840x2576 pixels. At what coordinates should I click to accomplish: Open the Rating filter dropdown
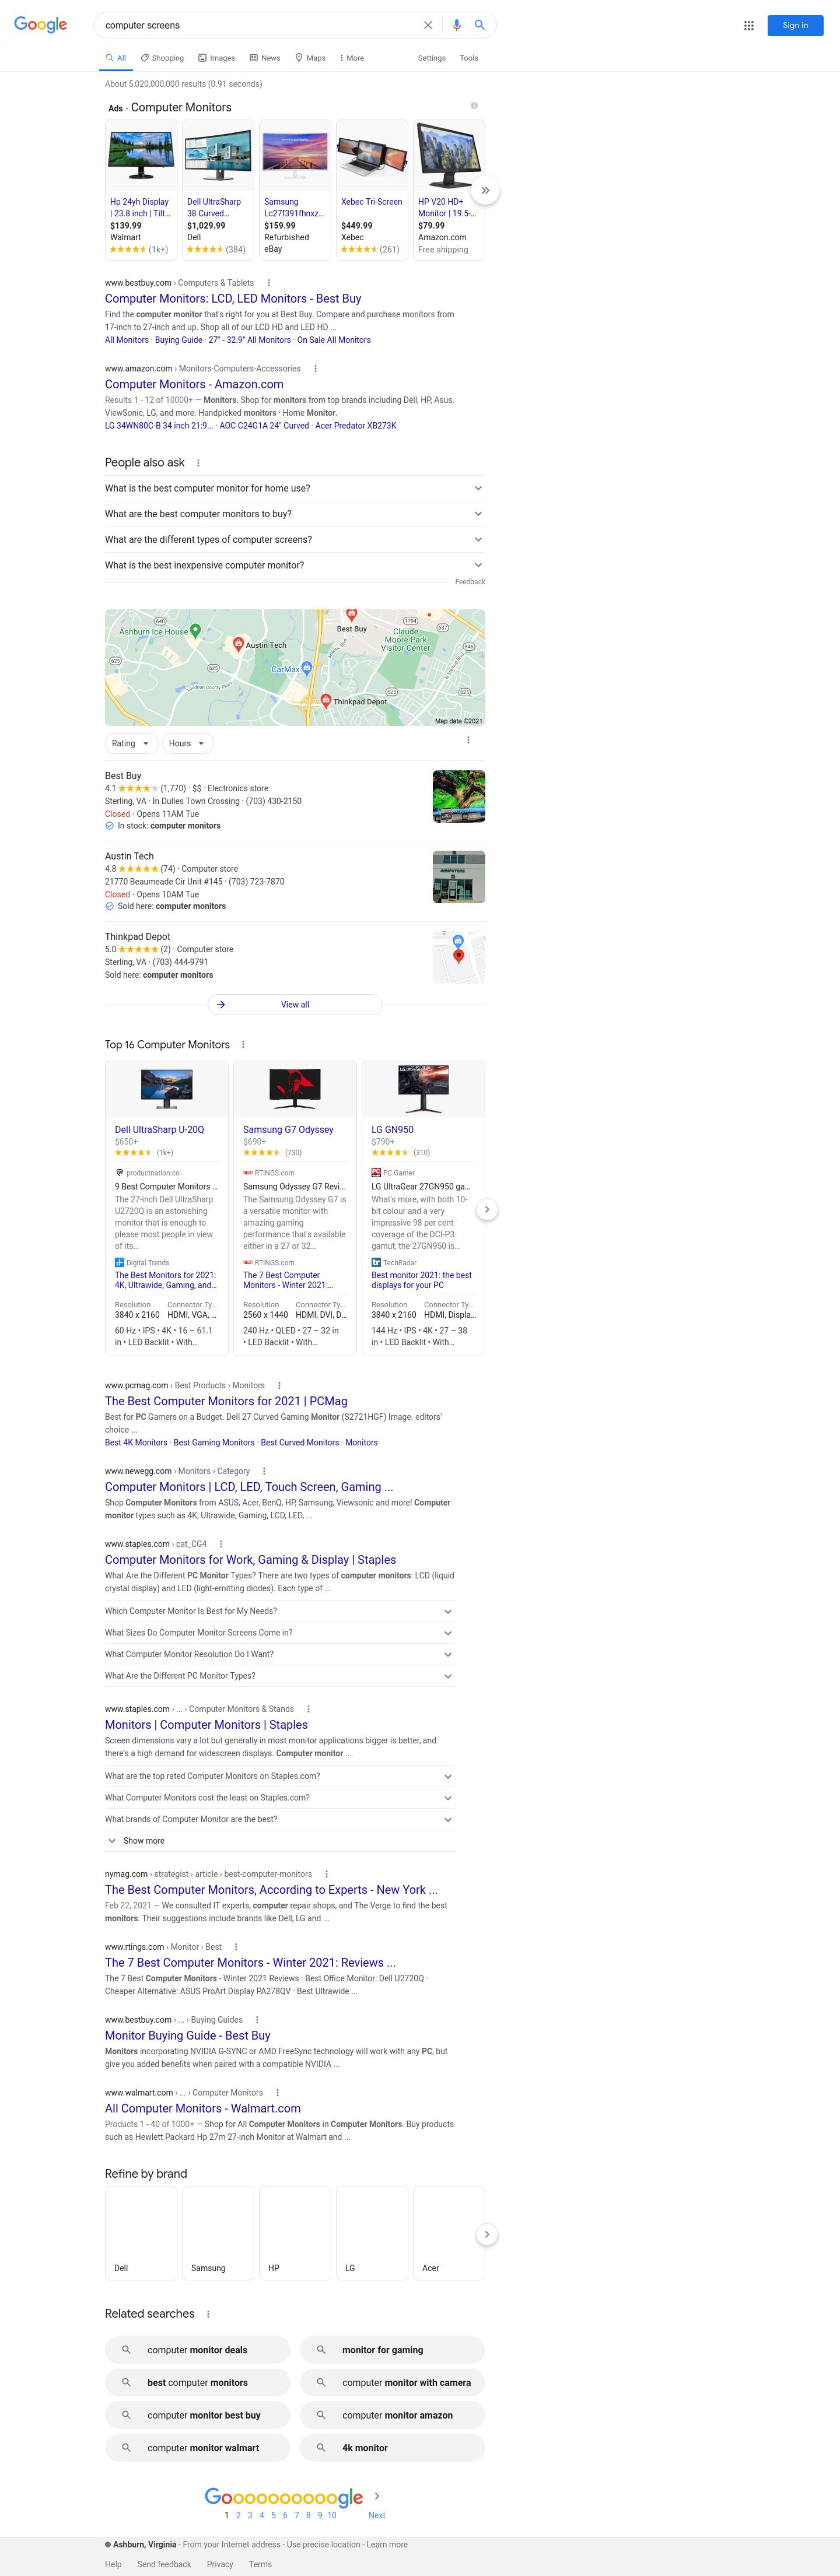click(x=131, y=743)
